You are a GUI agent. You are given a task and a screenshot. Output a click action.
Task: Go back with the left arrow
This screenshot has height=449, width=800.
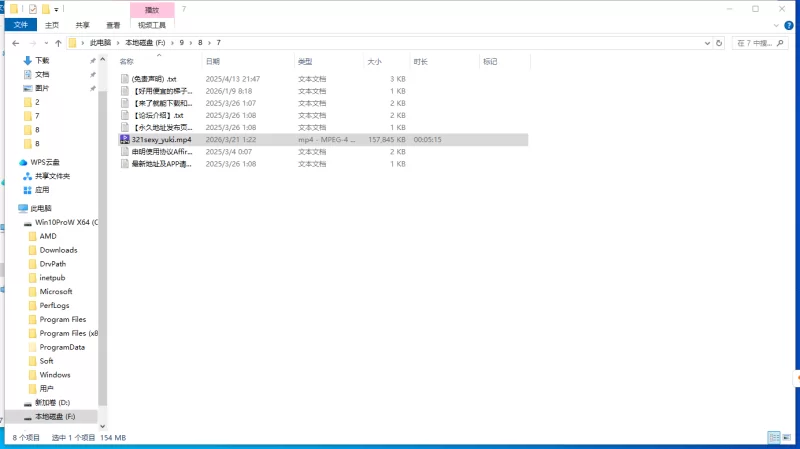16,43
